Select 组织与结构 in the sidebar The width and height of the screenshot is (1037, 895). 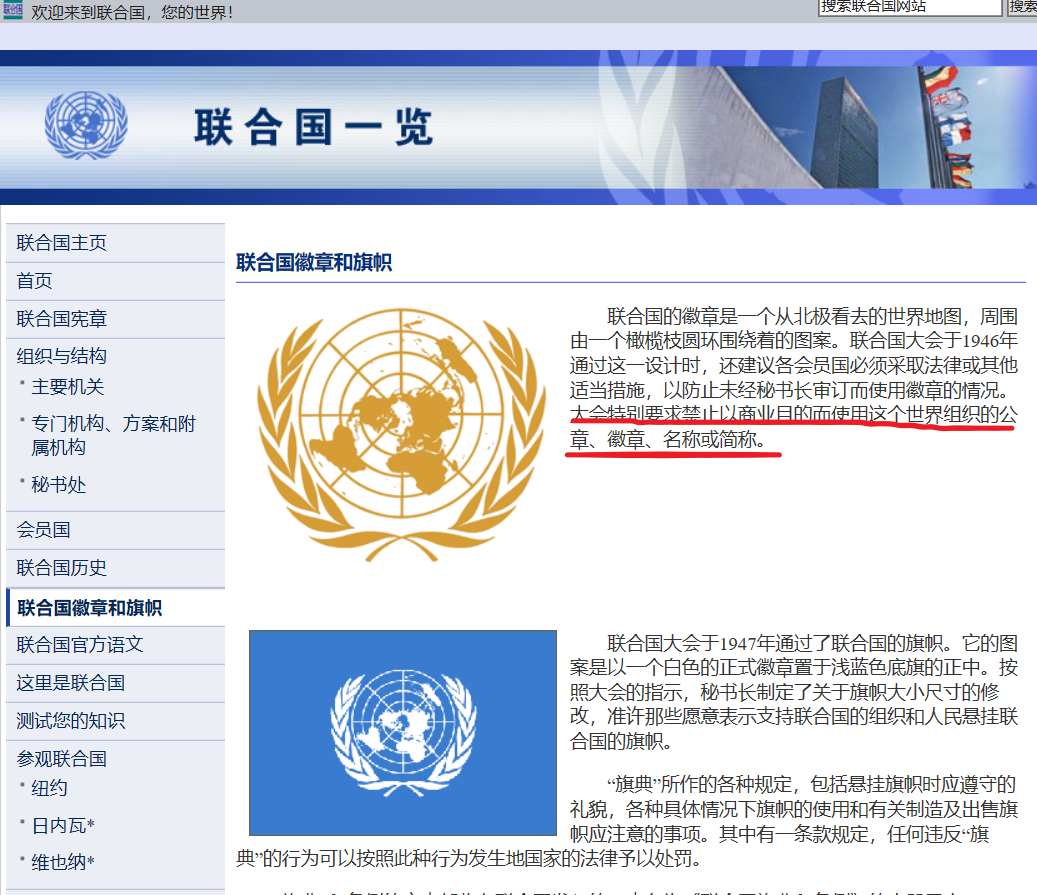[62, 356]
